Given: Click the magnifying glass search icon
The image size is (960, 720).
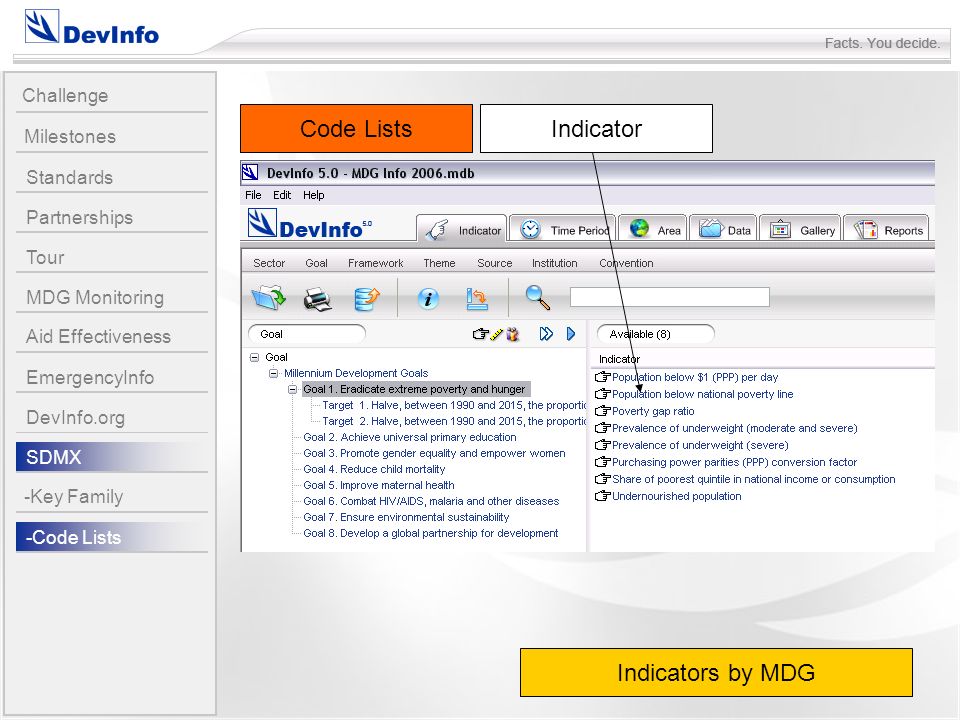Looking at the screenshot, I should [x=538, y=297].
